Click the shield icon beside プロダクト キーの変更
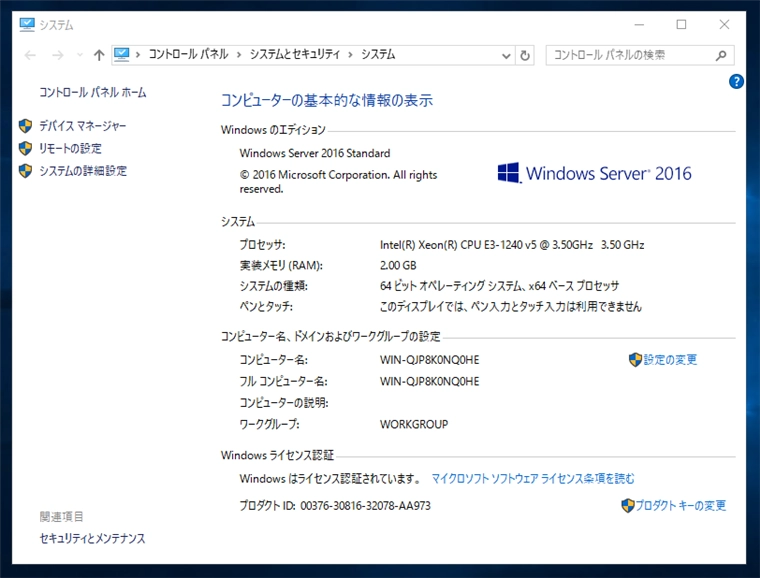 pyautogui.click(x=628, y=506)
